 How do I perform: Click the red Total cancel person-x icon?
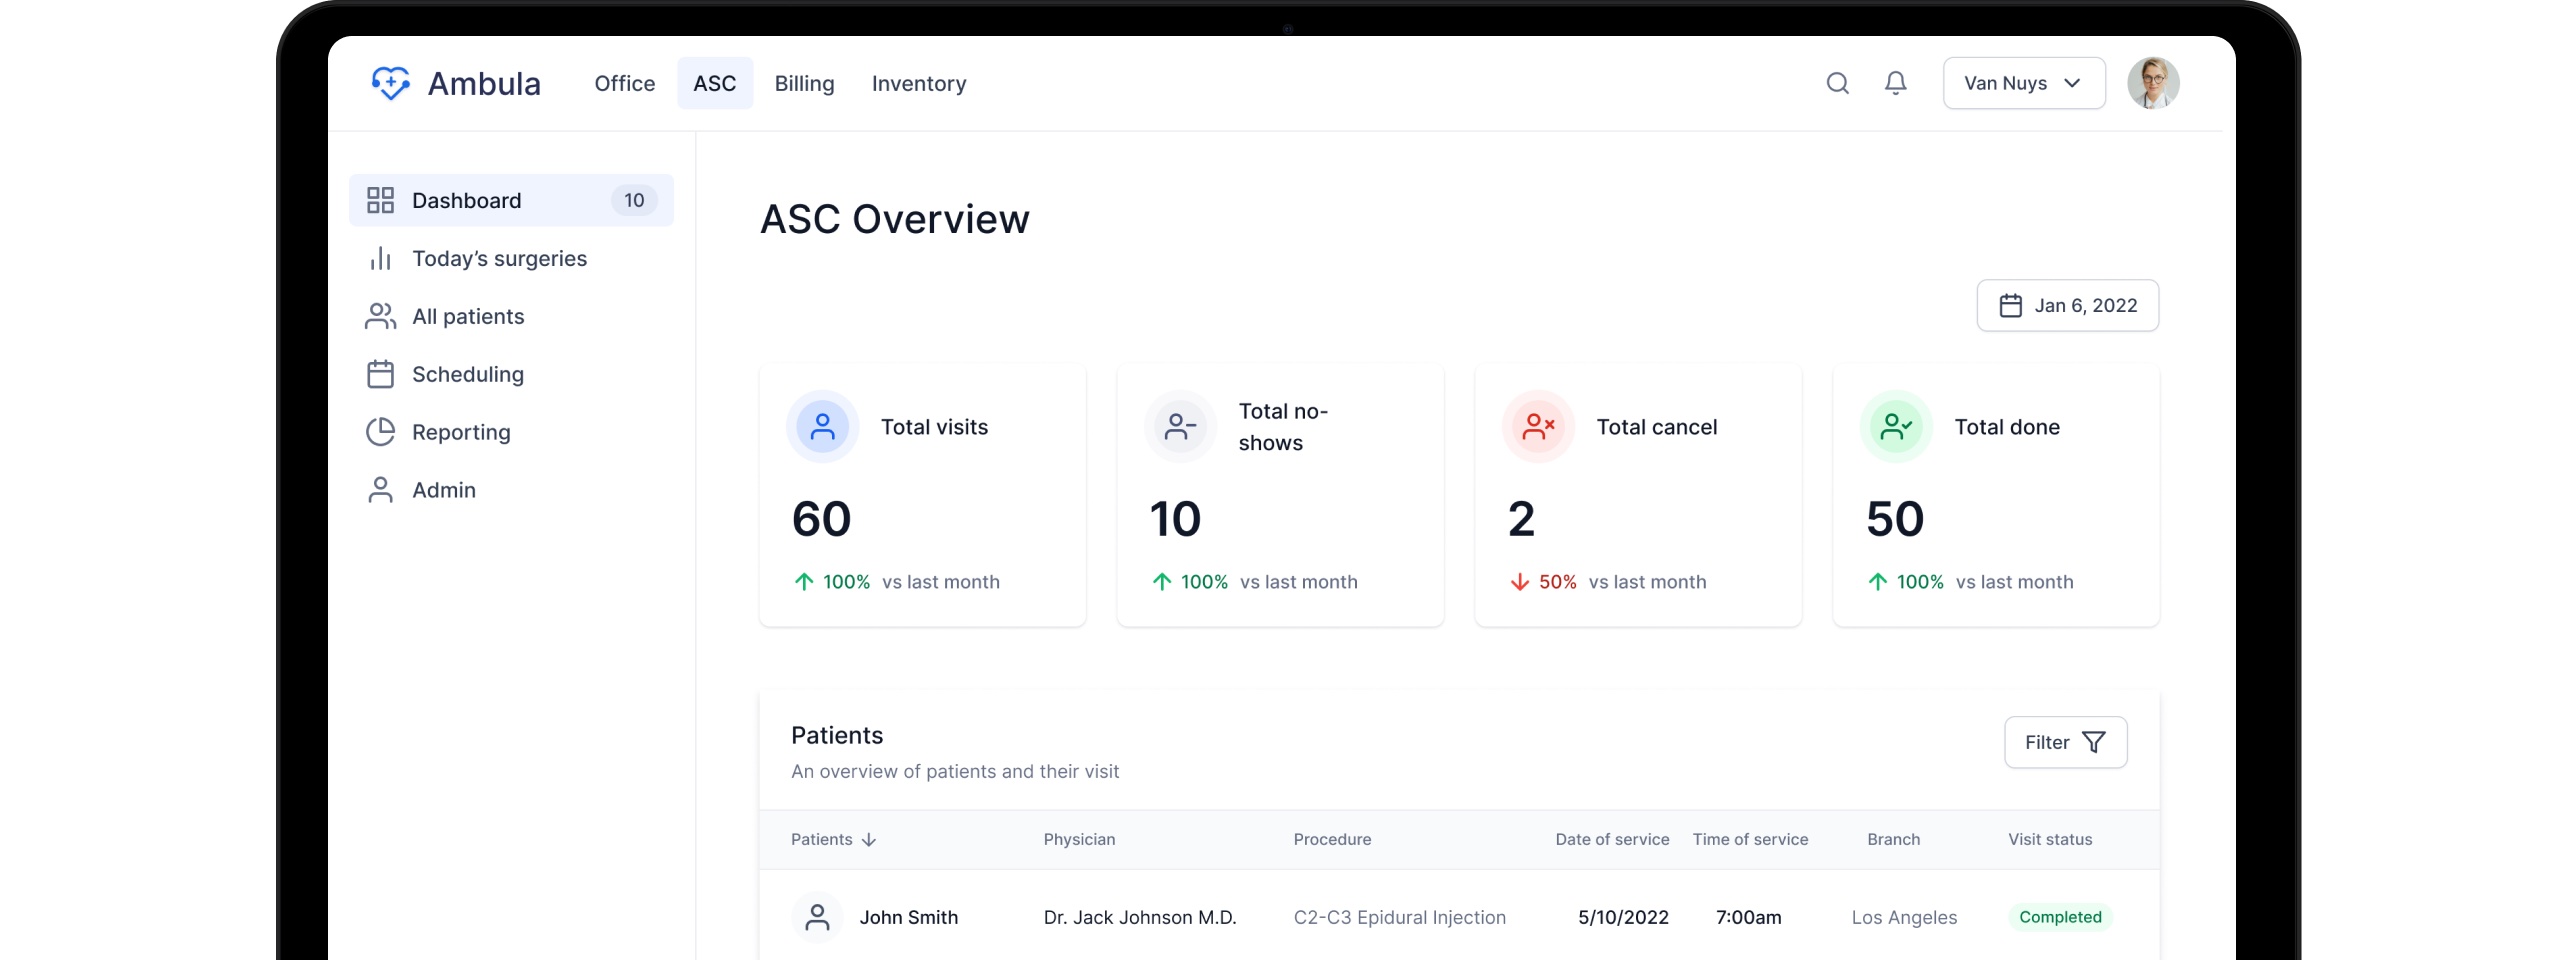pyautogui.click(x=1538, y=426)
